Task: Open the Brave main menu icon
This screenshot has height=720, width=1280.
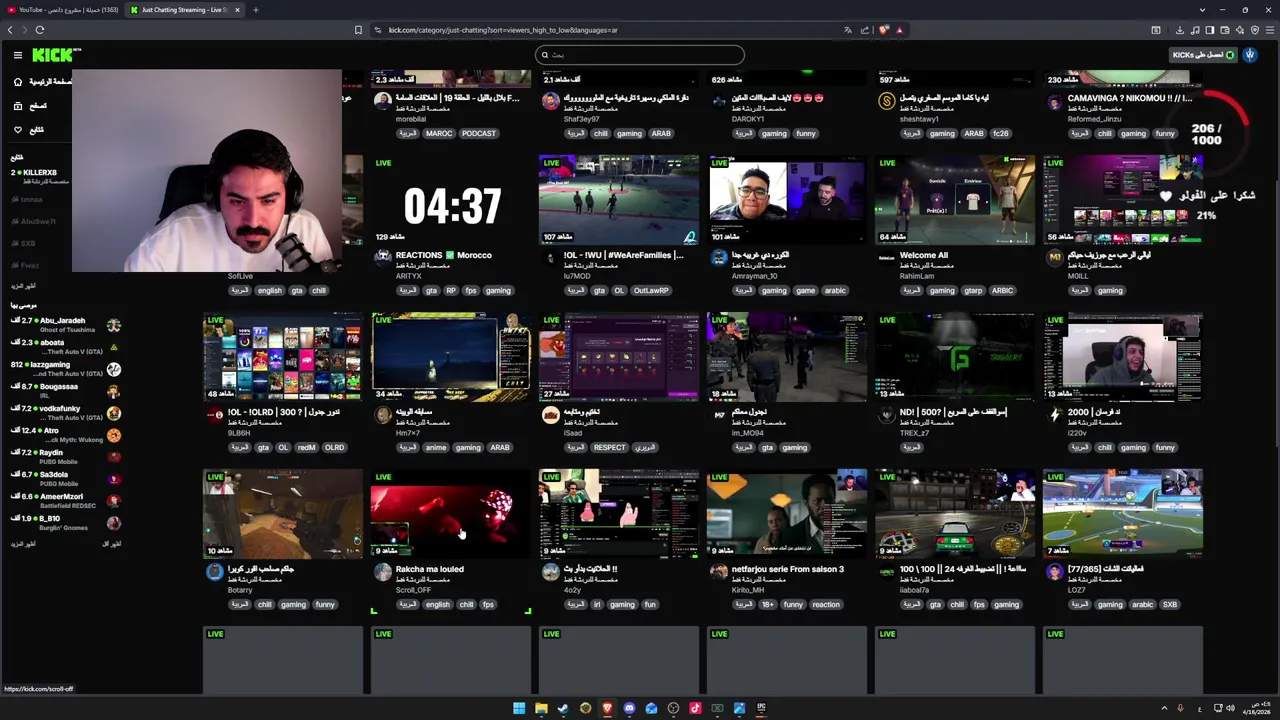Action: click(x=1270, y=30)
